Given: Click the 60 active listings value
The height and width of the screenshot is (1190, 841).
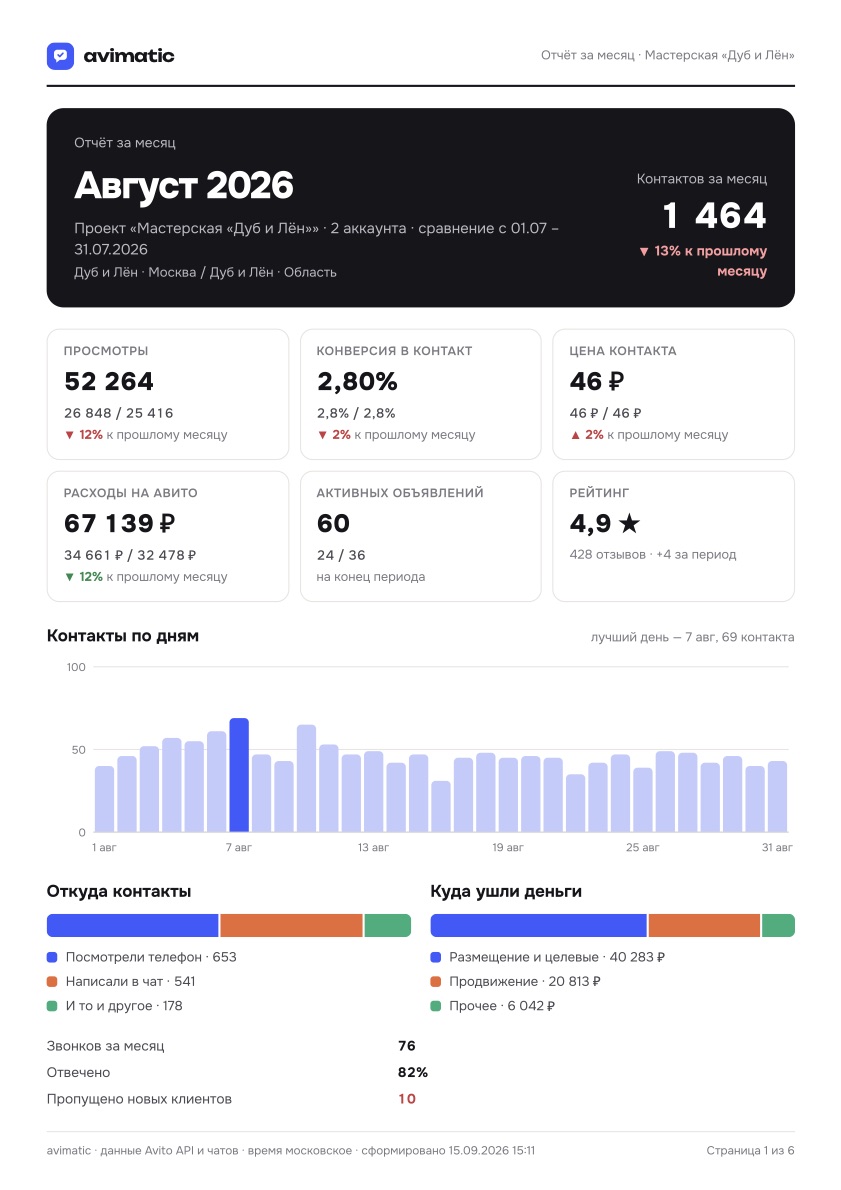Looking at the screenshot, I should 333,523.
